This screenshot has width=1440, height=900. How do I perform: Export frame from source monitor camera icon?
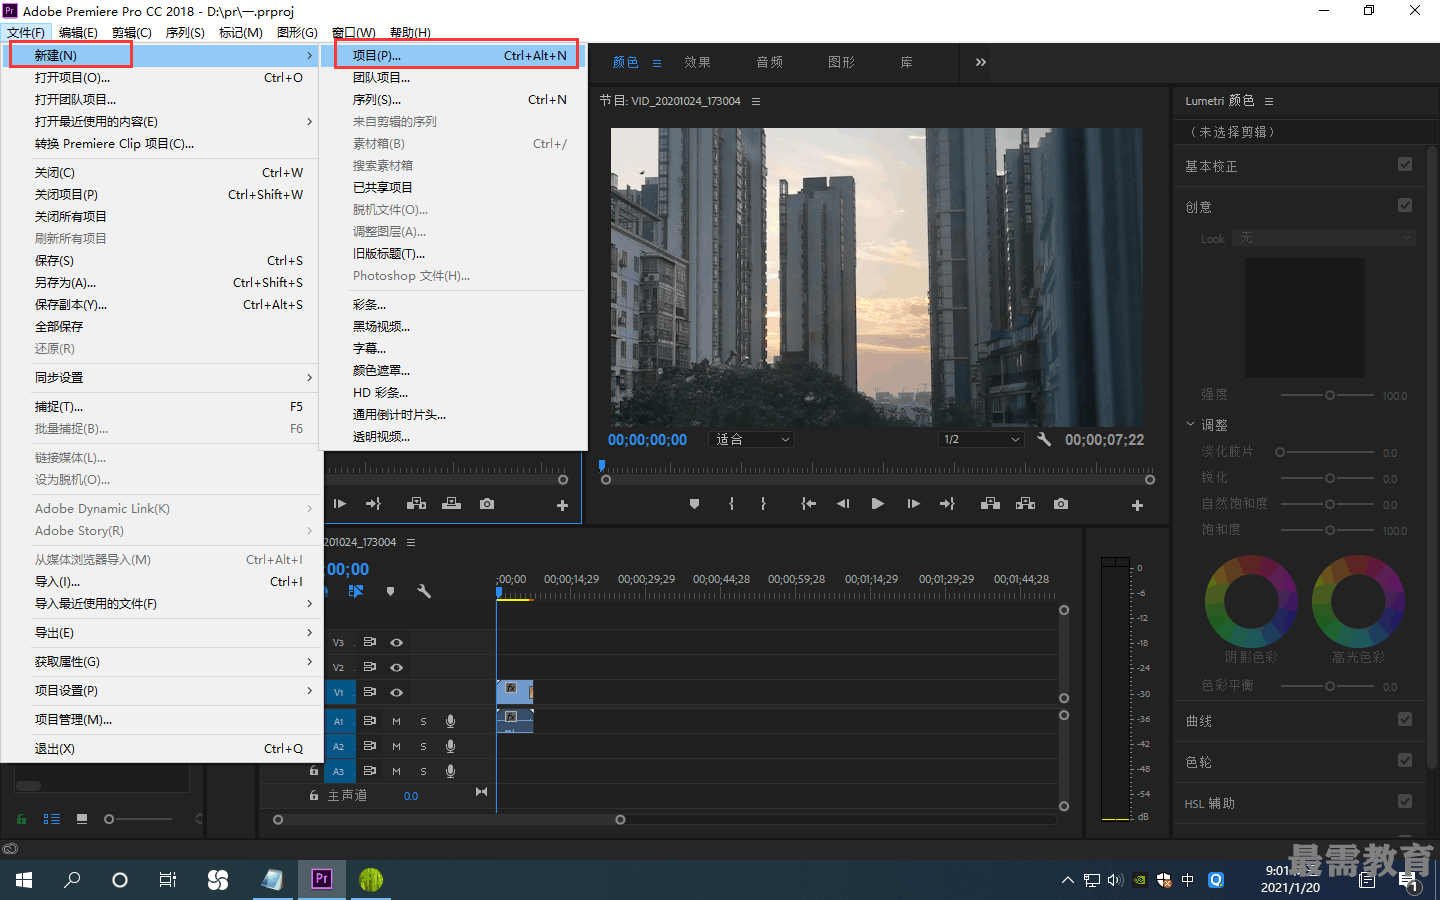pos(487,504)
